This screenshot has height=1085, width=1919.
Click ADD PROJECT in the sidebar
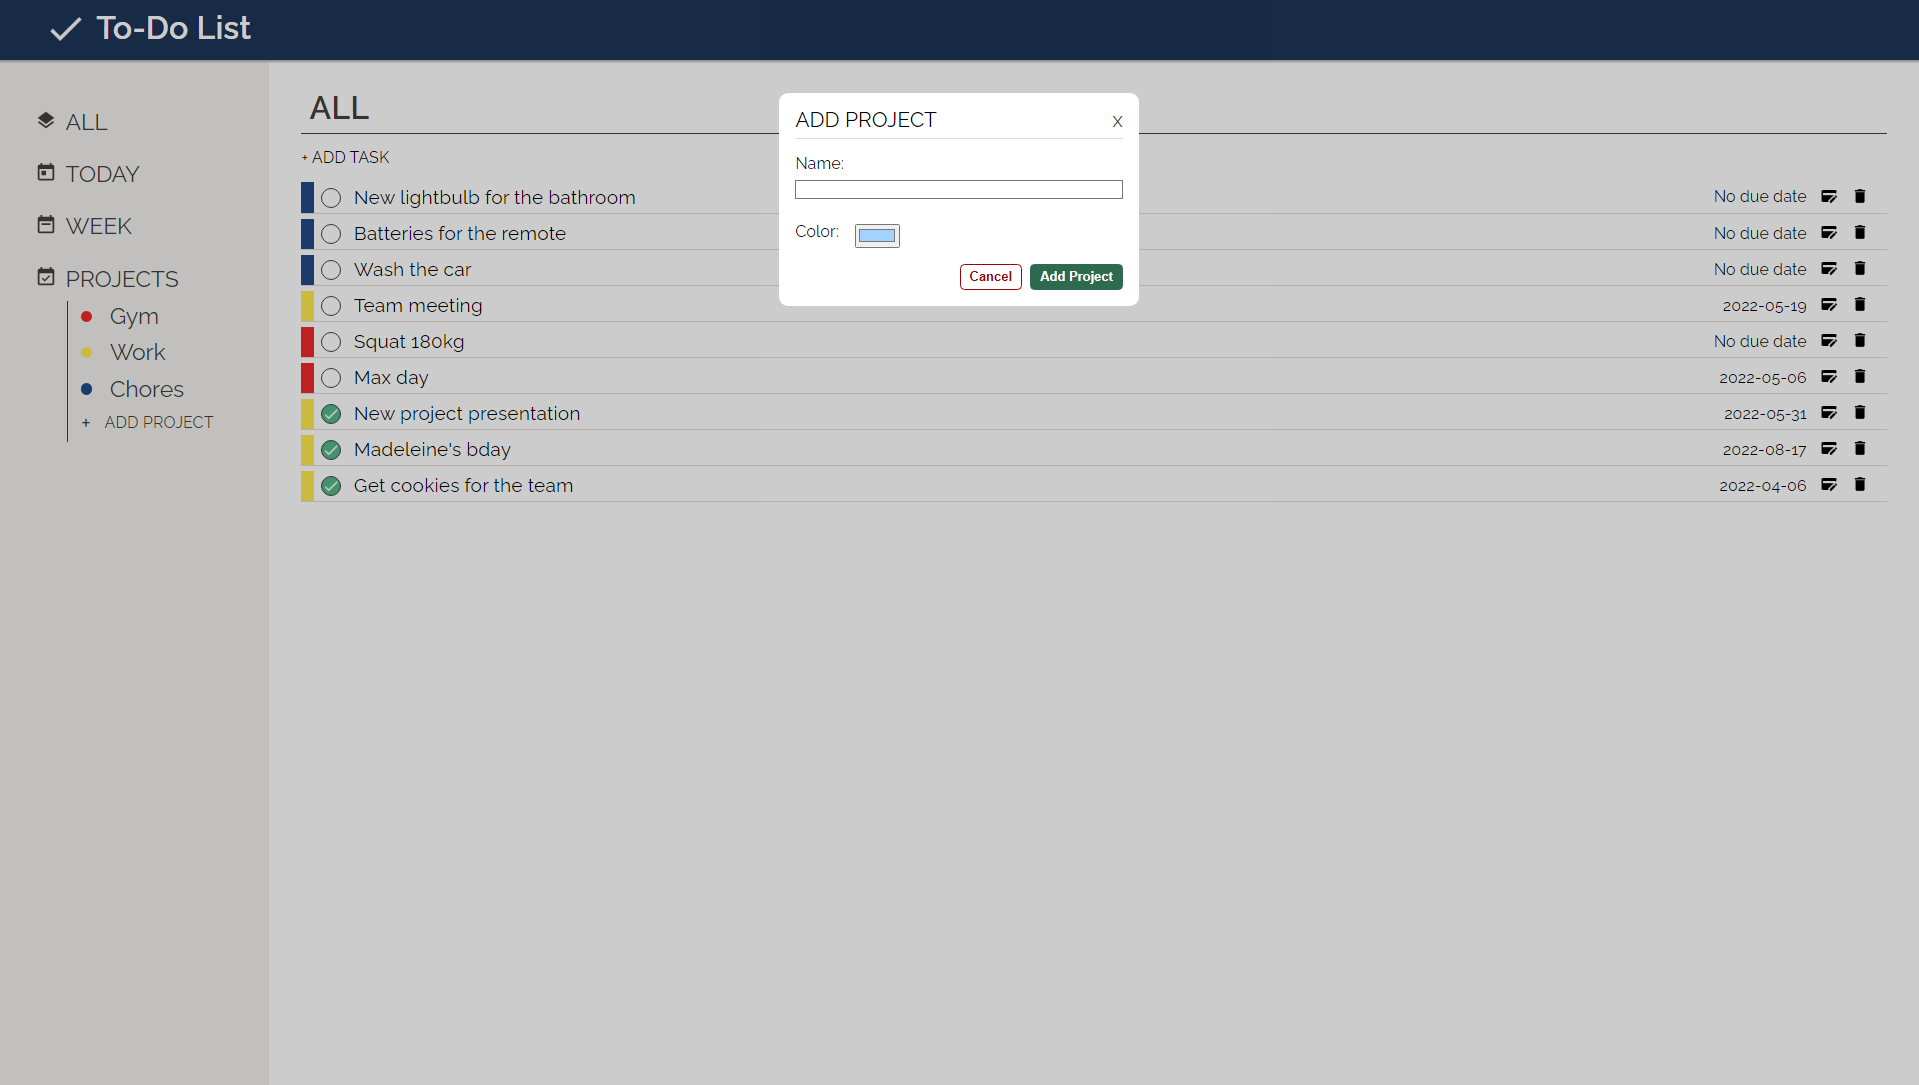point(159,423)
